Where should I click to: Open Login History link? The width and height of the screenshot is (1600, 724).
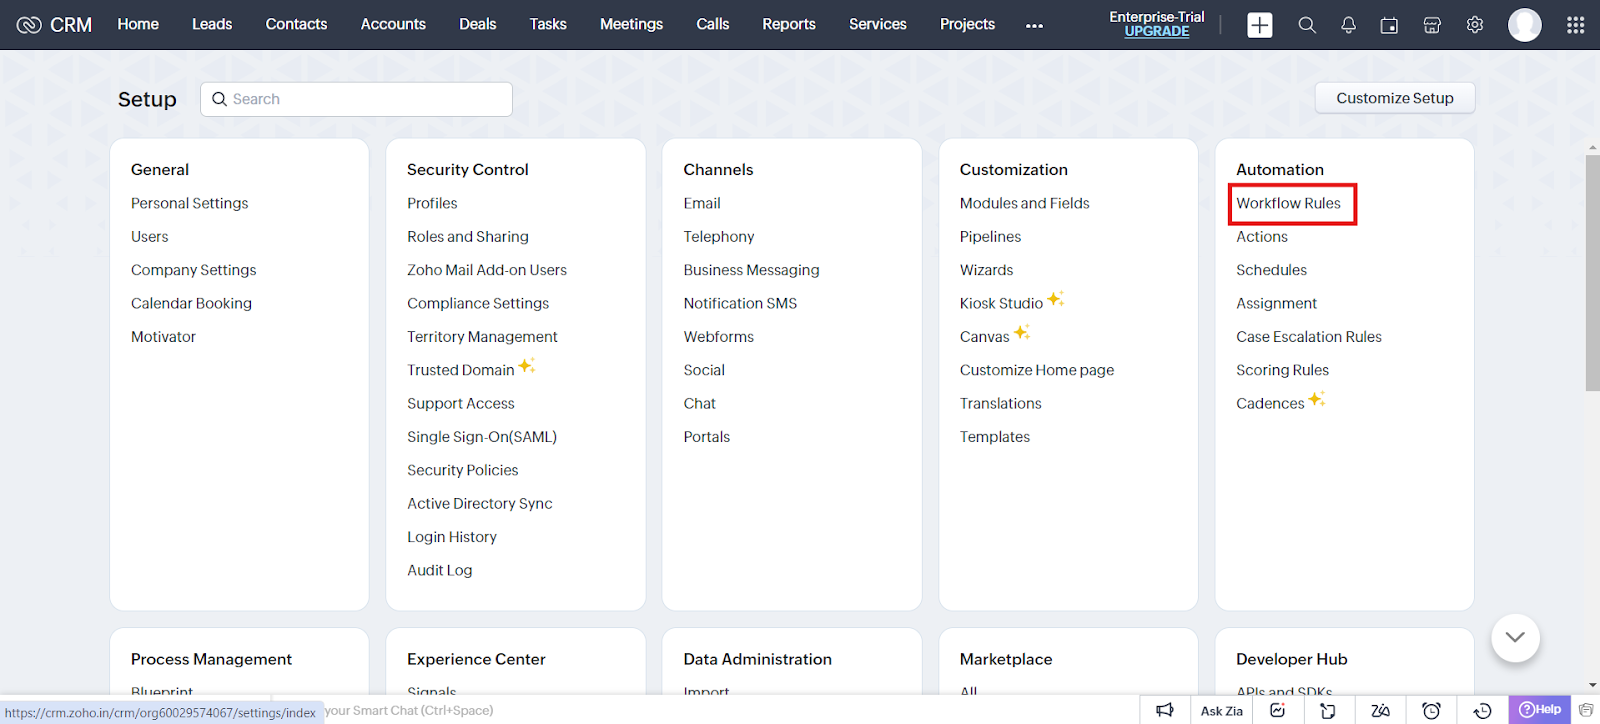[x=452, y=537]
